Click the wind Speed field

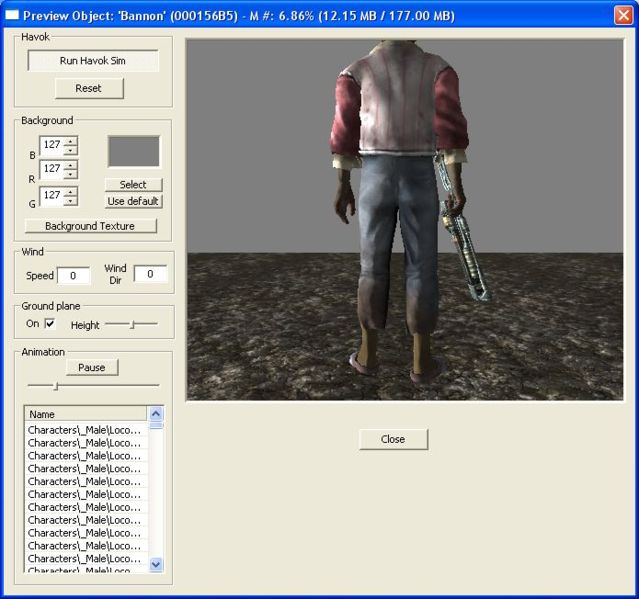(x=73, y=276)
